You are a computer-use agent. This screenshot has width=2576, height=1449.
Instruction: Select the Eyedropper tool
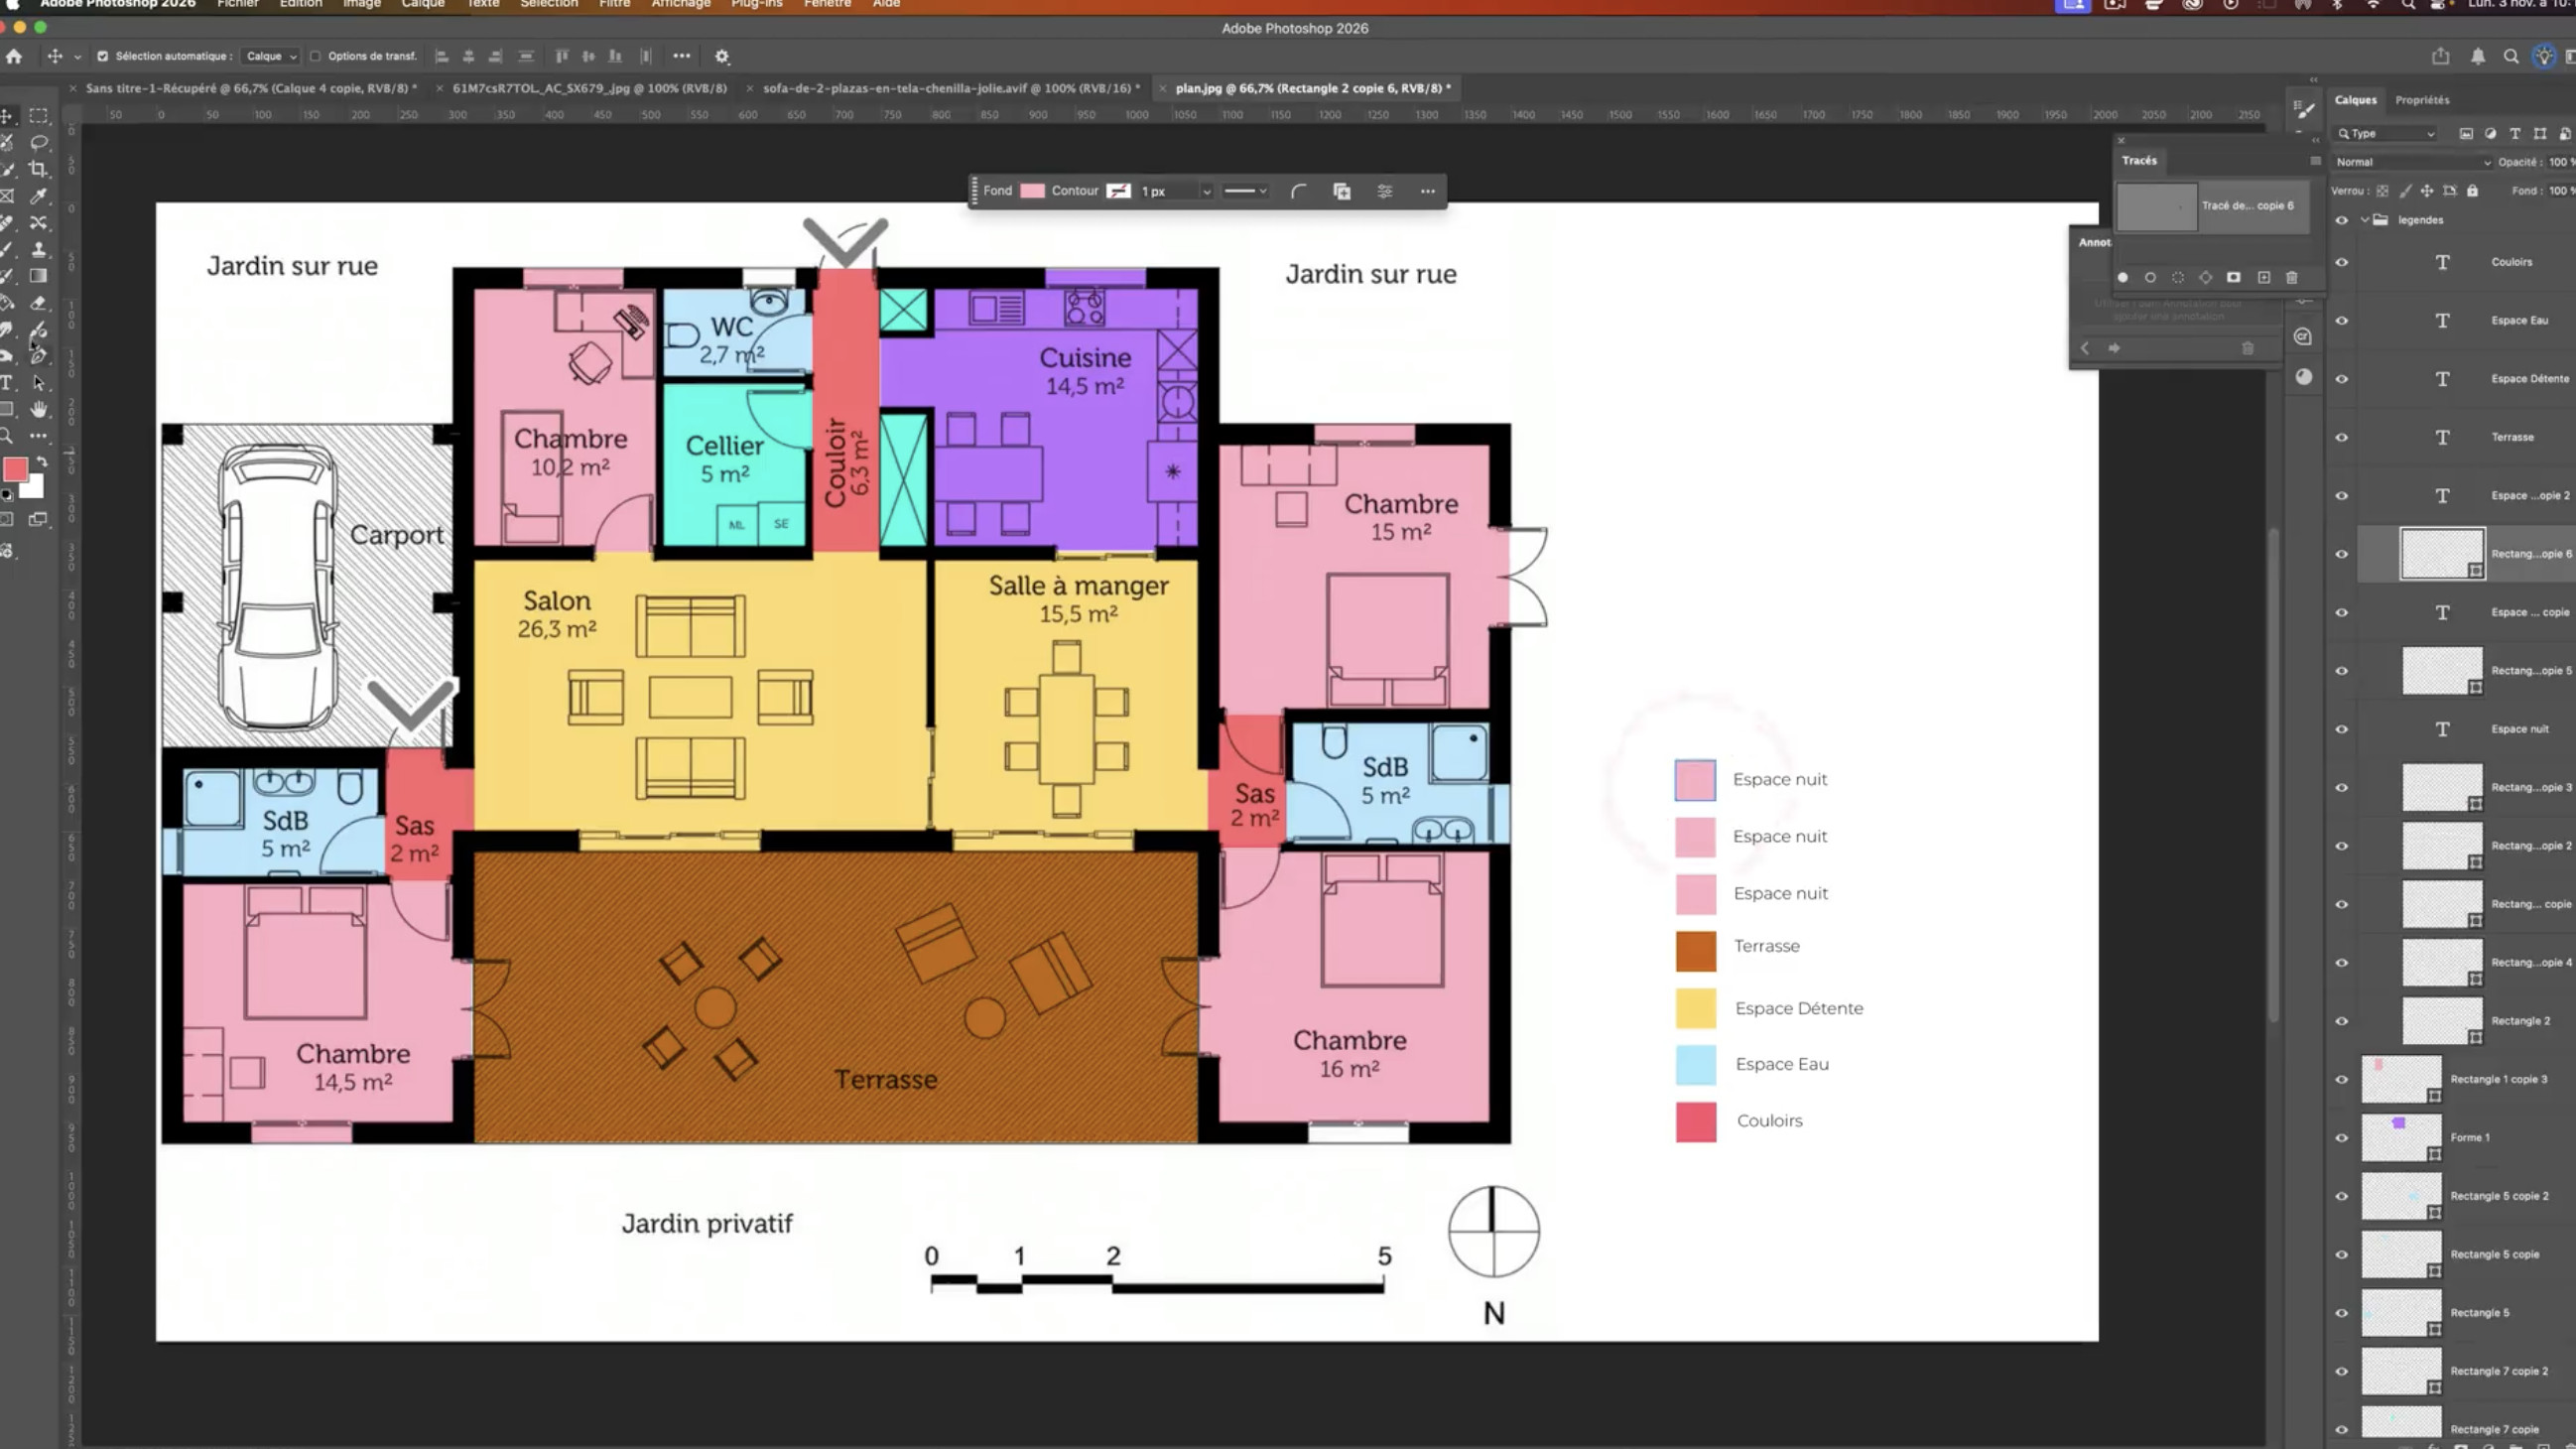(38, 196)
